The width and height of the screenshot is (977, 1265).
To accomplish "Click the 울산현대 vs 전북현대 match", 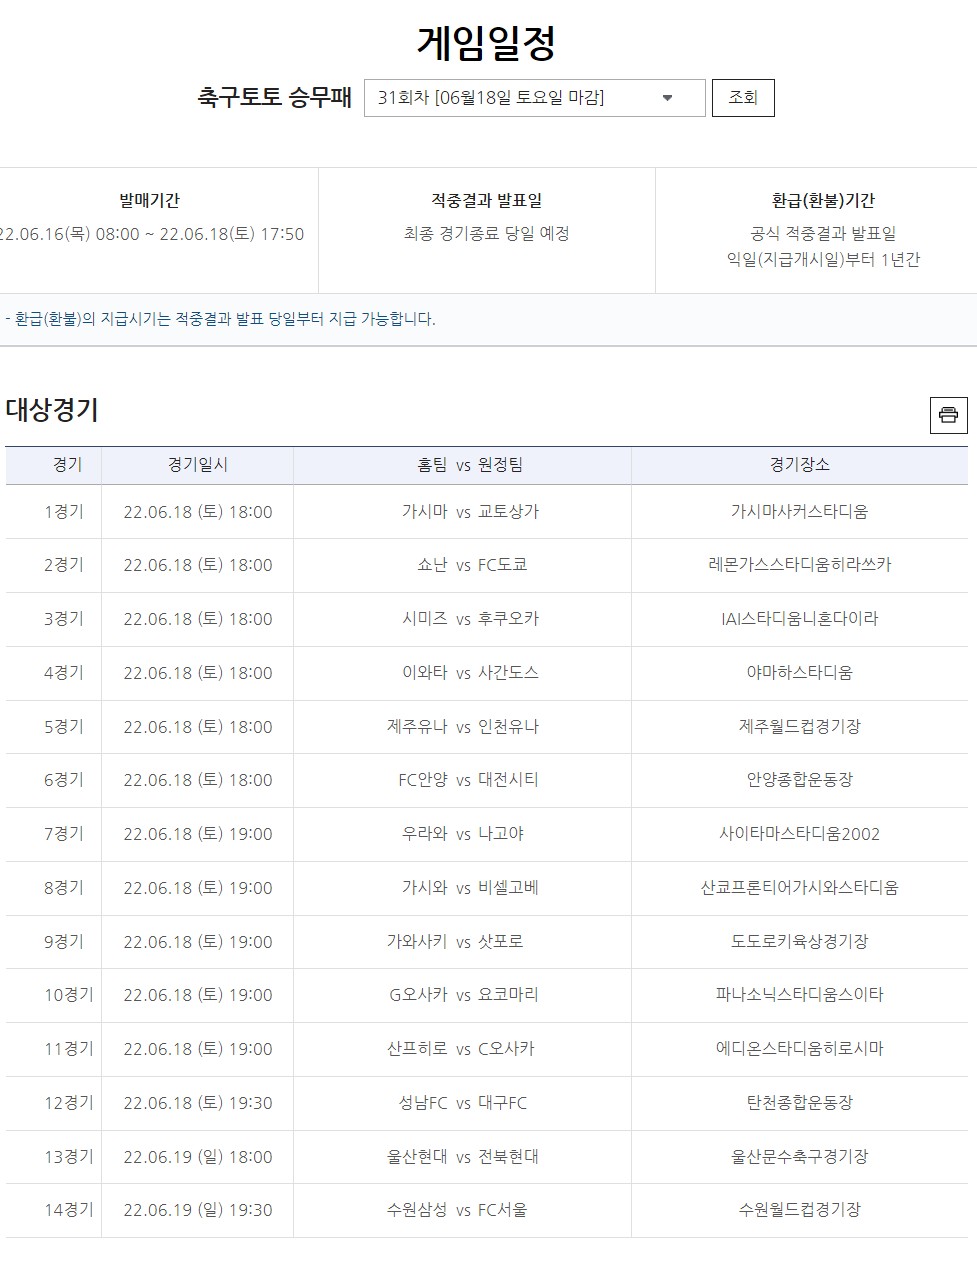I will coord(462,1157).
